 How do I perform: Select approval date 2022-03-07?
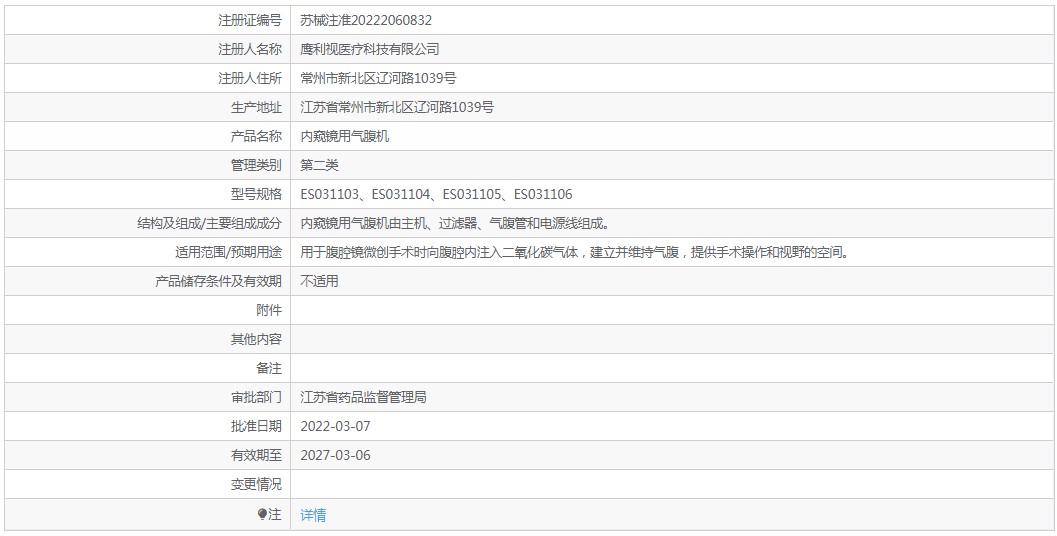coord(335,426)
